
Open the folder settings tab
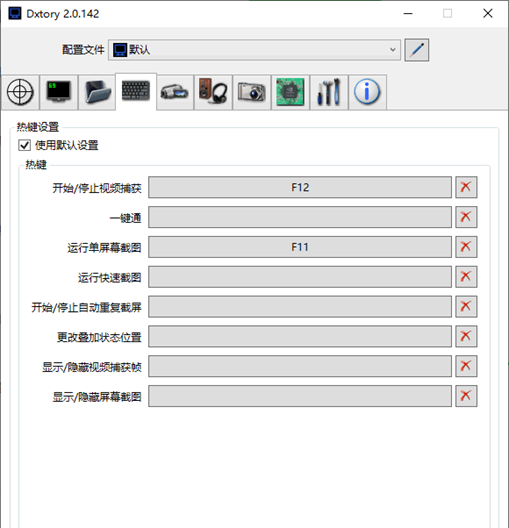coord(97,92)
